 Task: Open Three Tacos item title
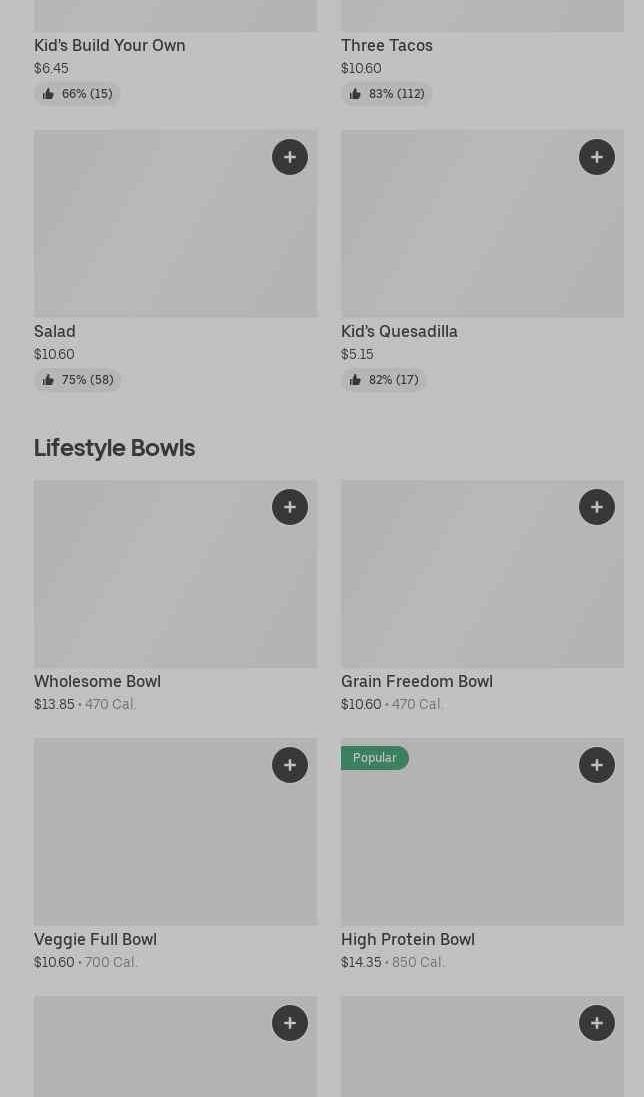386,45
